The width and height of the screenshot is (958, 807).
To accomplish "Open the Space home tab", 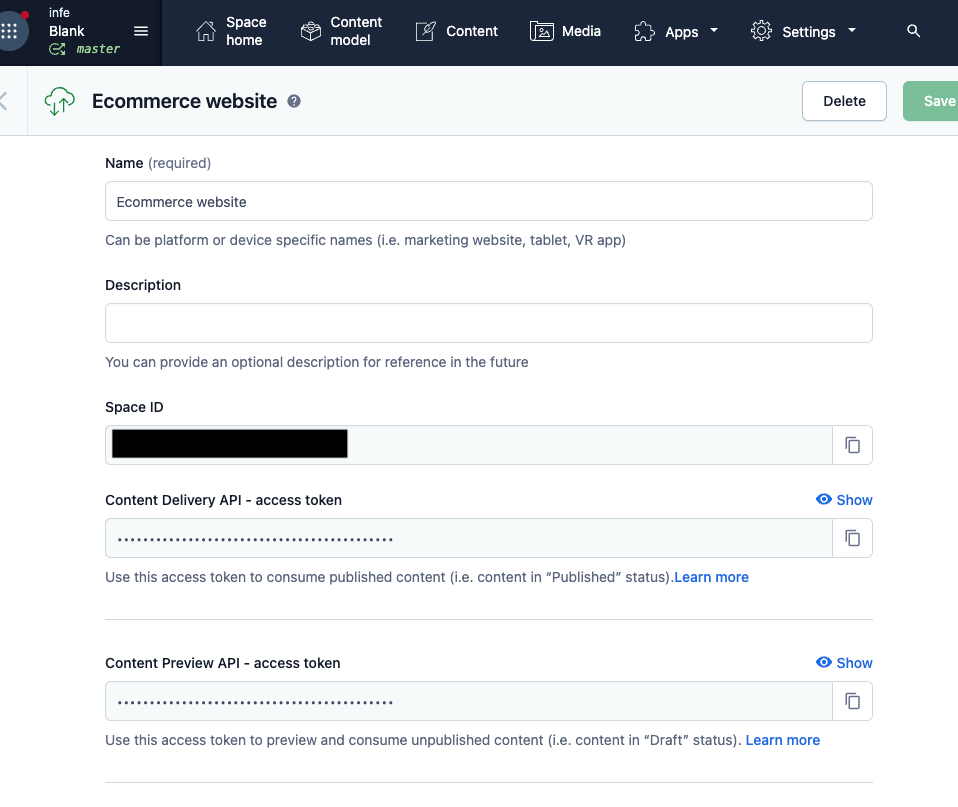I will [x=231, y=31].
